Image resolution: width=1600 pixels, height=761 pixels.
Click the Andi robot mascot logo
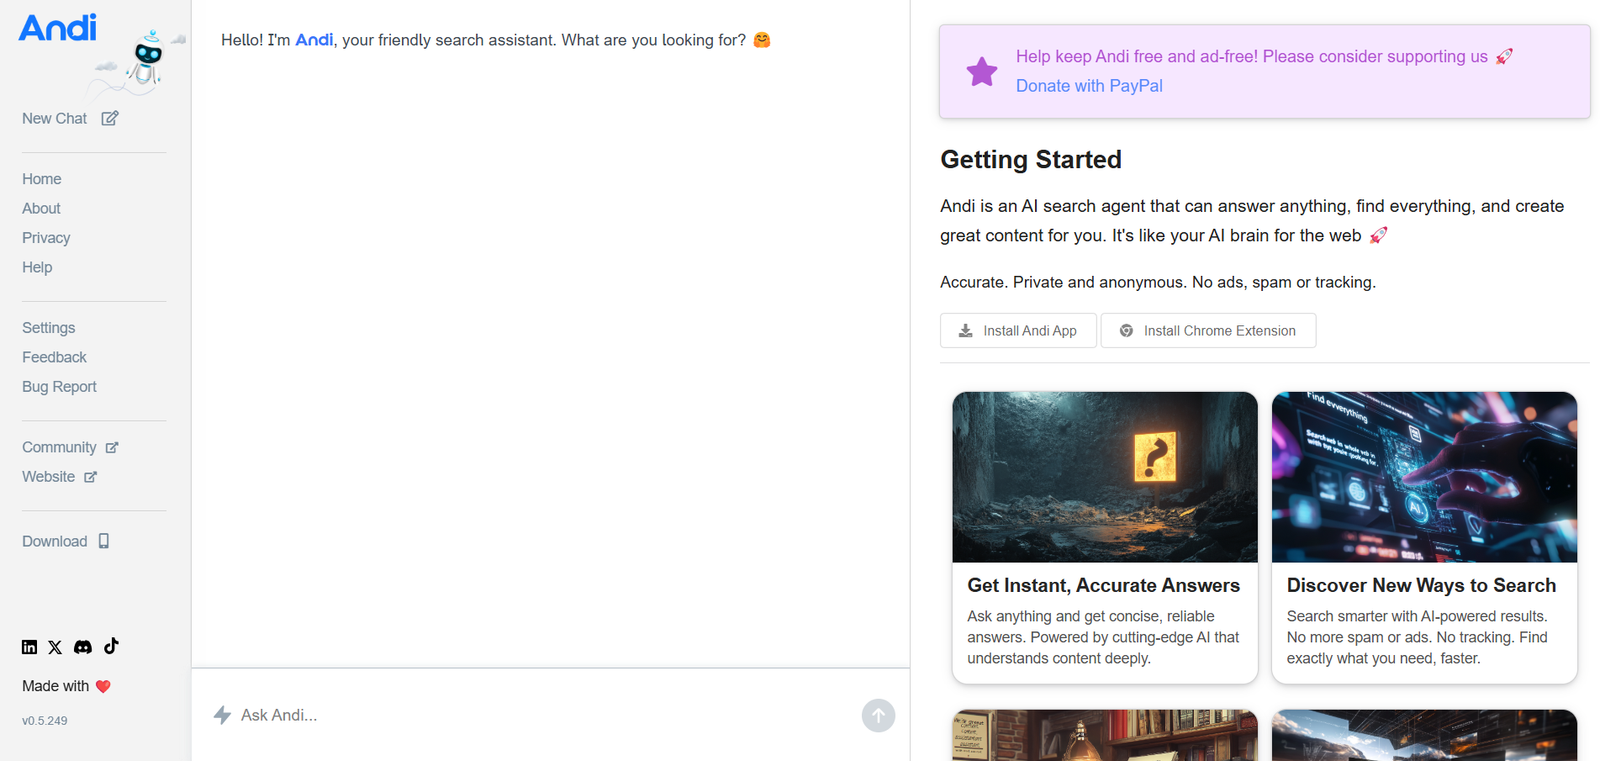click(147, 60)
